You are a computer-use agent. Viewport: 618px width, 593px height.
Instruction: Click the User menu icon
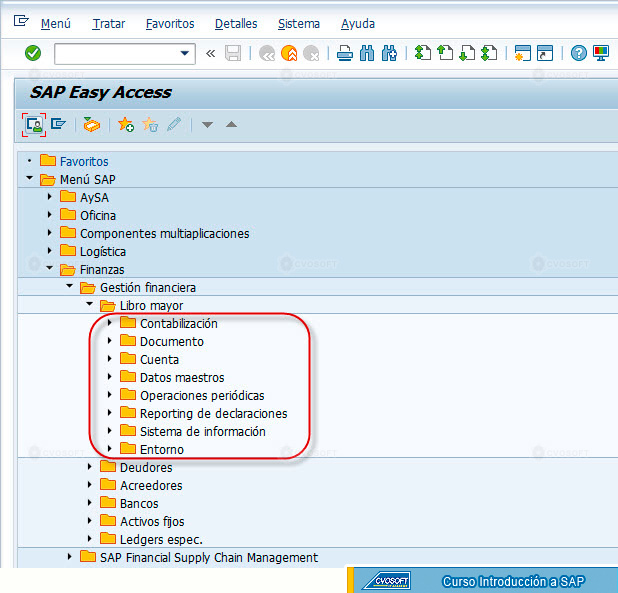(34, 125)
